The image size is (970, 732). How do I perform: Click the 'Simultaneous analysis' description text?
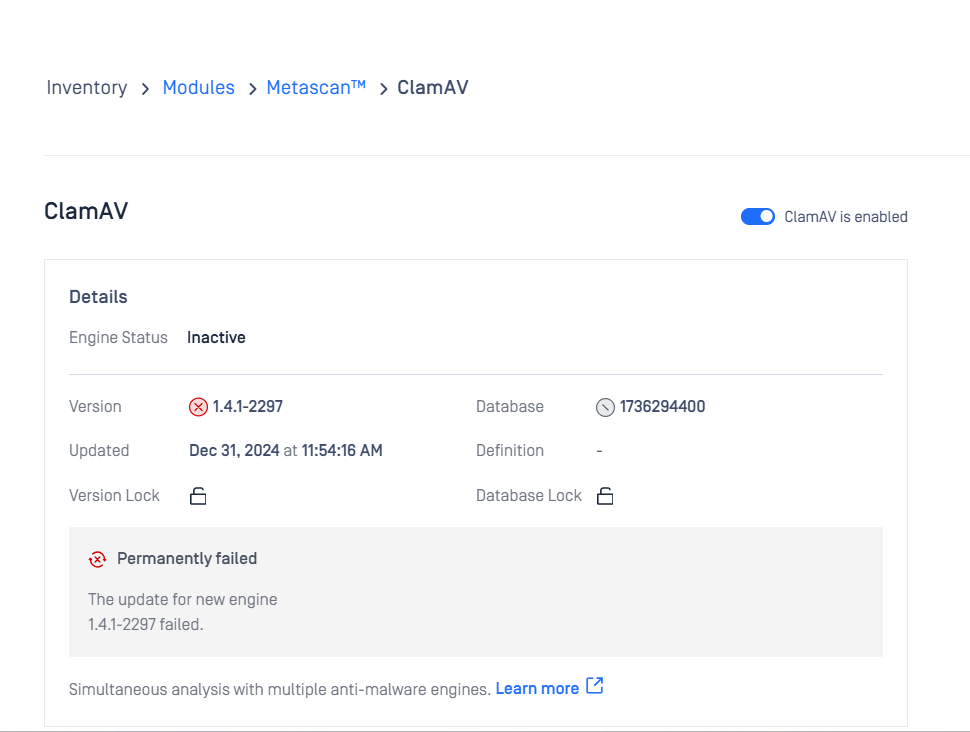tap(280, 689)
